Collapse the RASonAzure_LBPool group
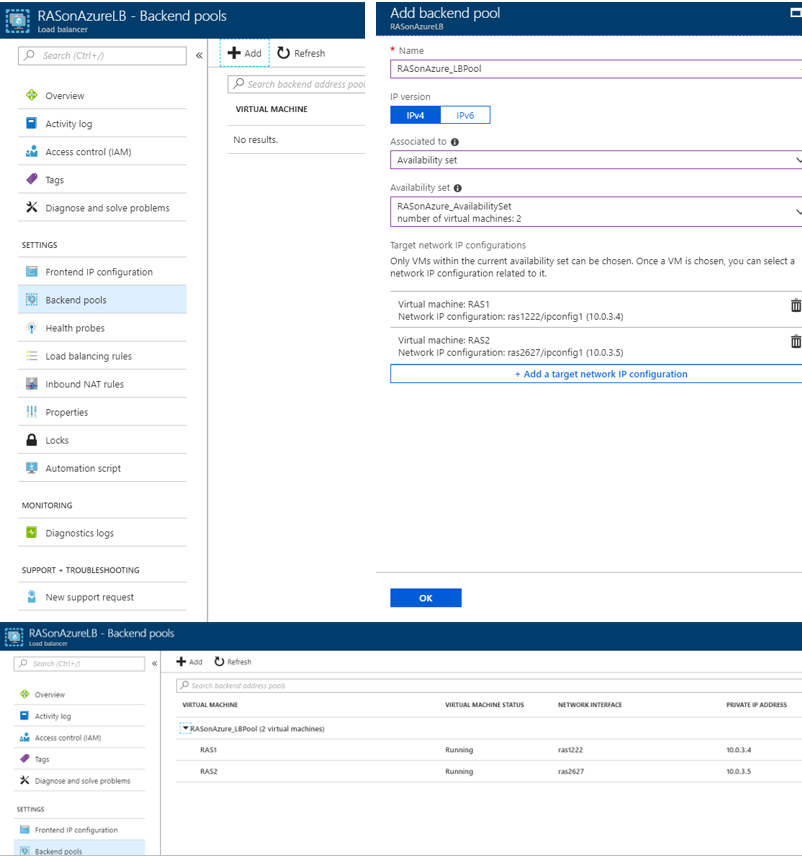The image size is (802, 856). point(186,729)
